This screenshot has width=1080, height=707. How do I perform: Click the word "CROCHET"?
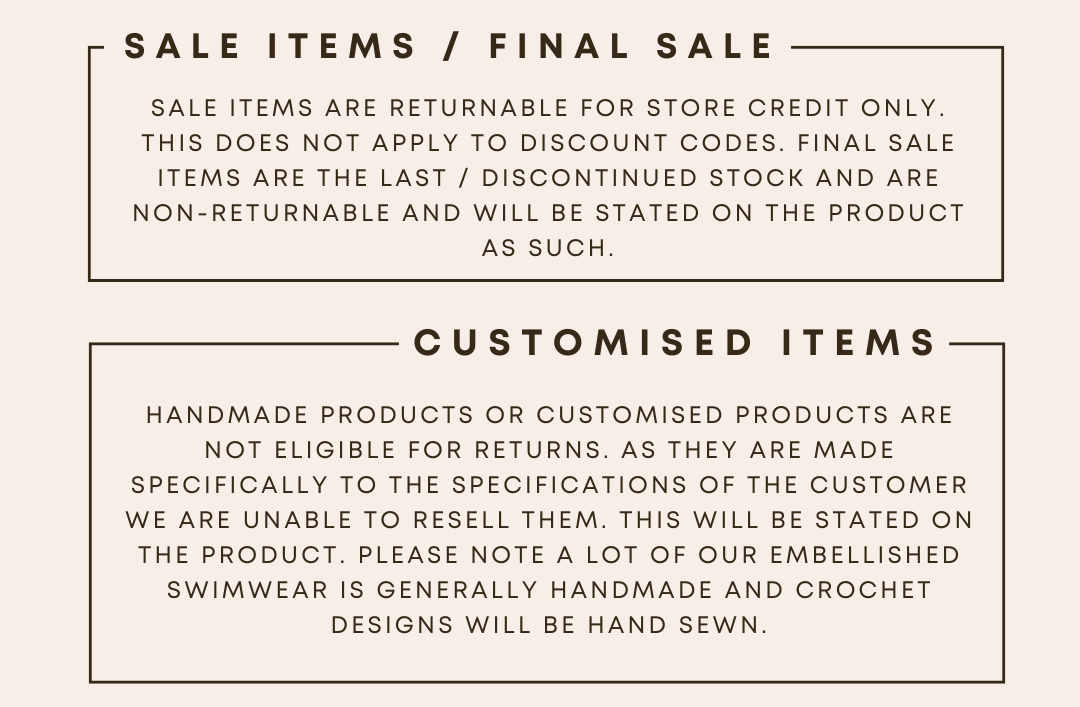point(863,590)
